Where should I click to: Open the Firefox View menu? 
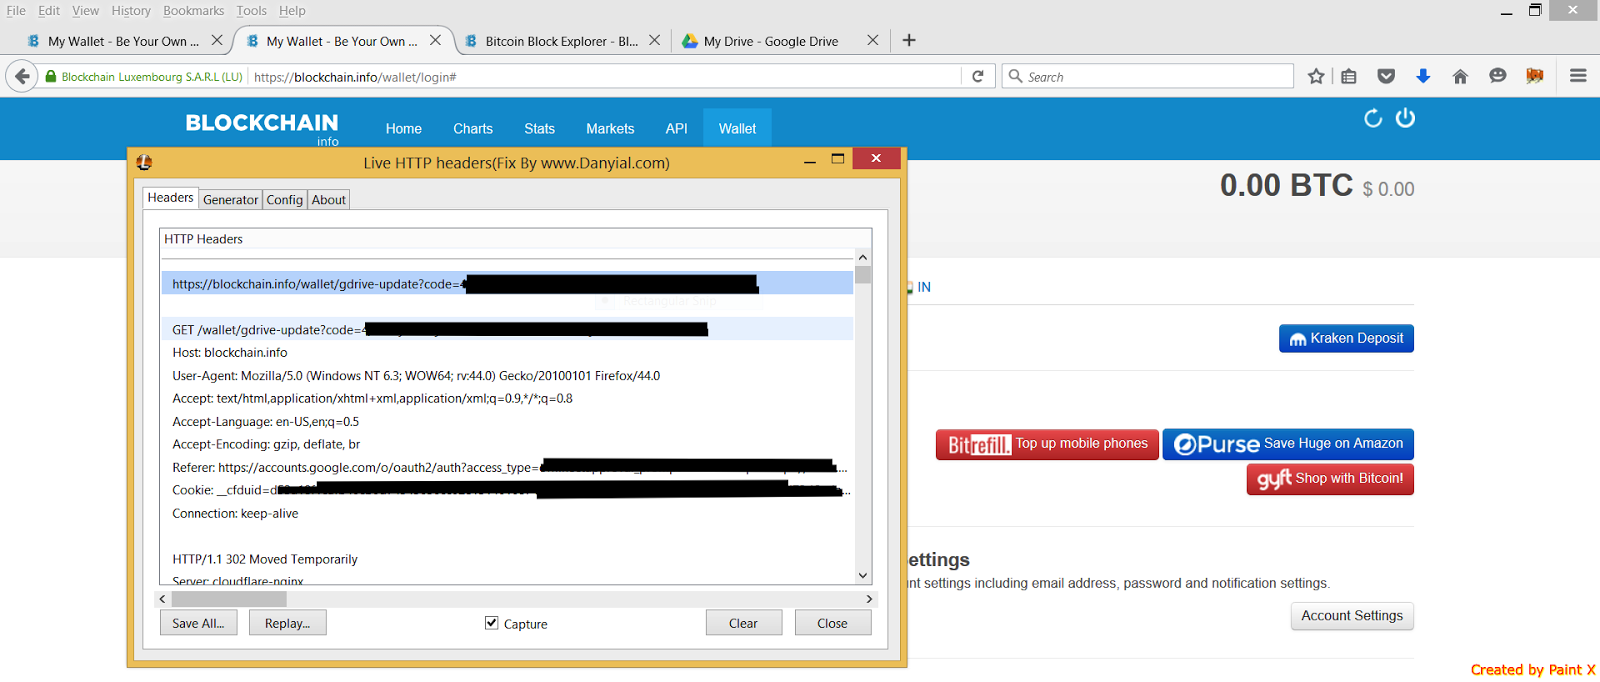click(85, 11)
